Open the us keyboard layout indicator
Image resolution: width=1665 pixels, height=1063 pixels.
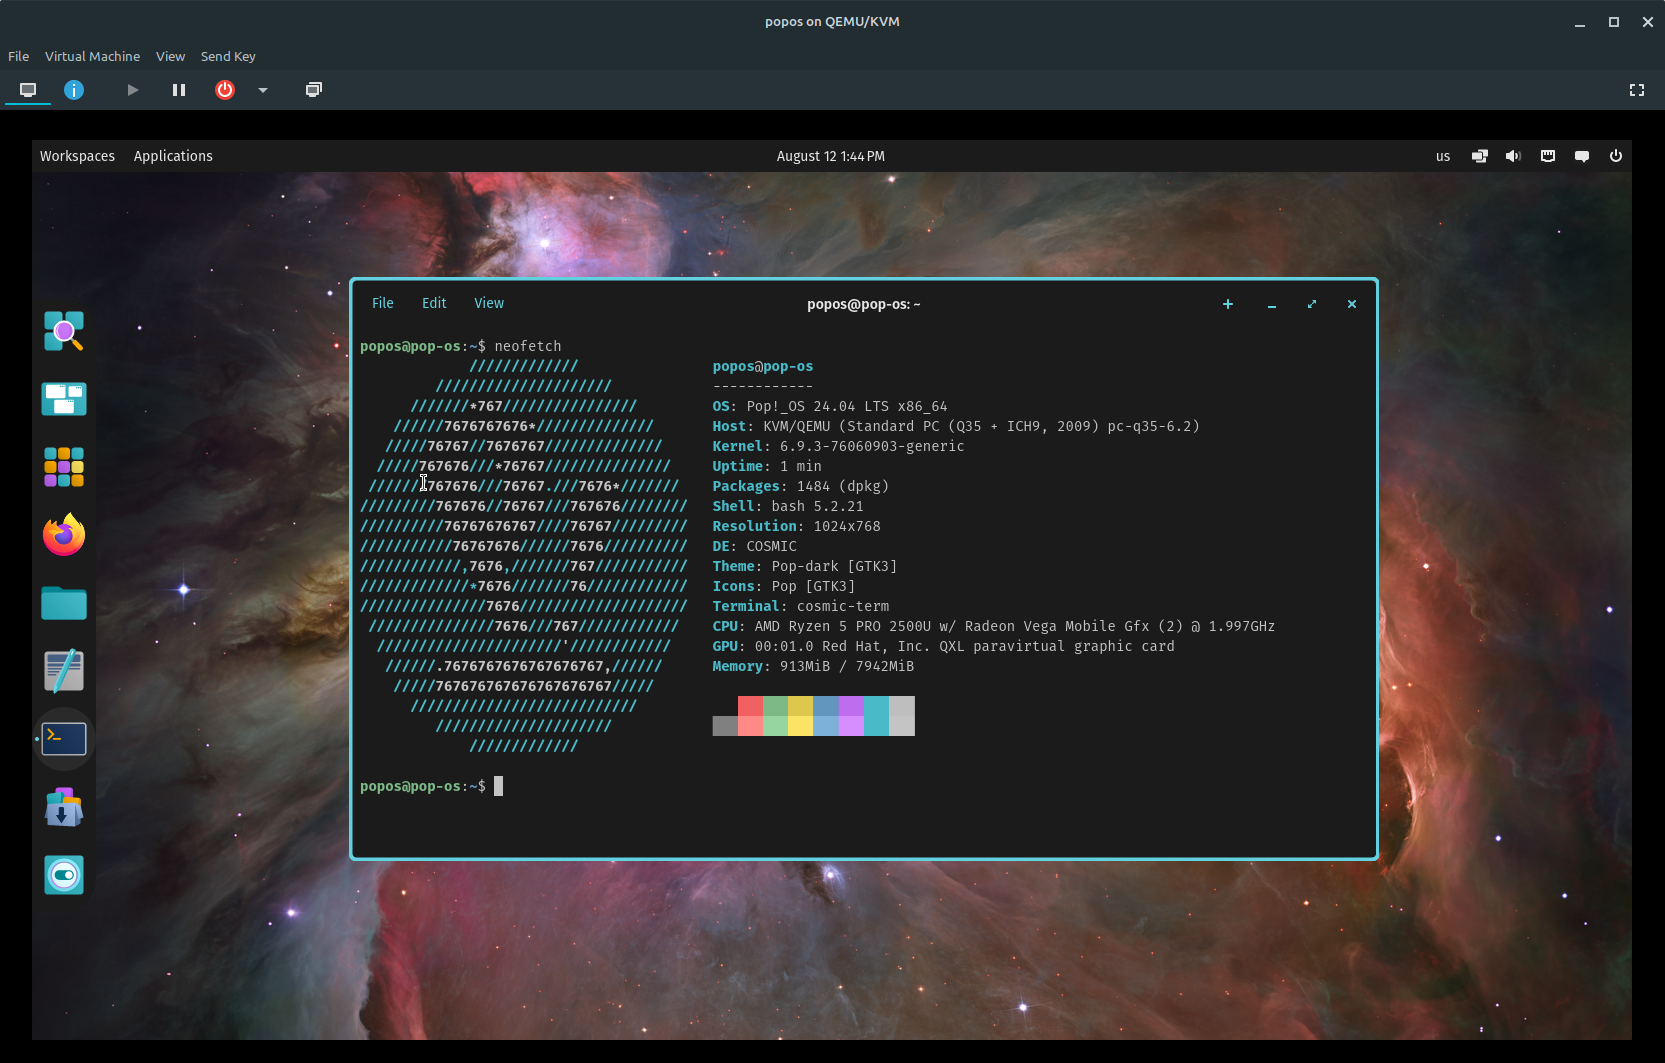click(1443, 156)
